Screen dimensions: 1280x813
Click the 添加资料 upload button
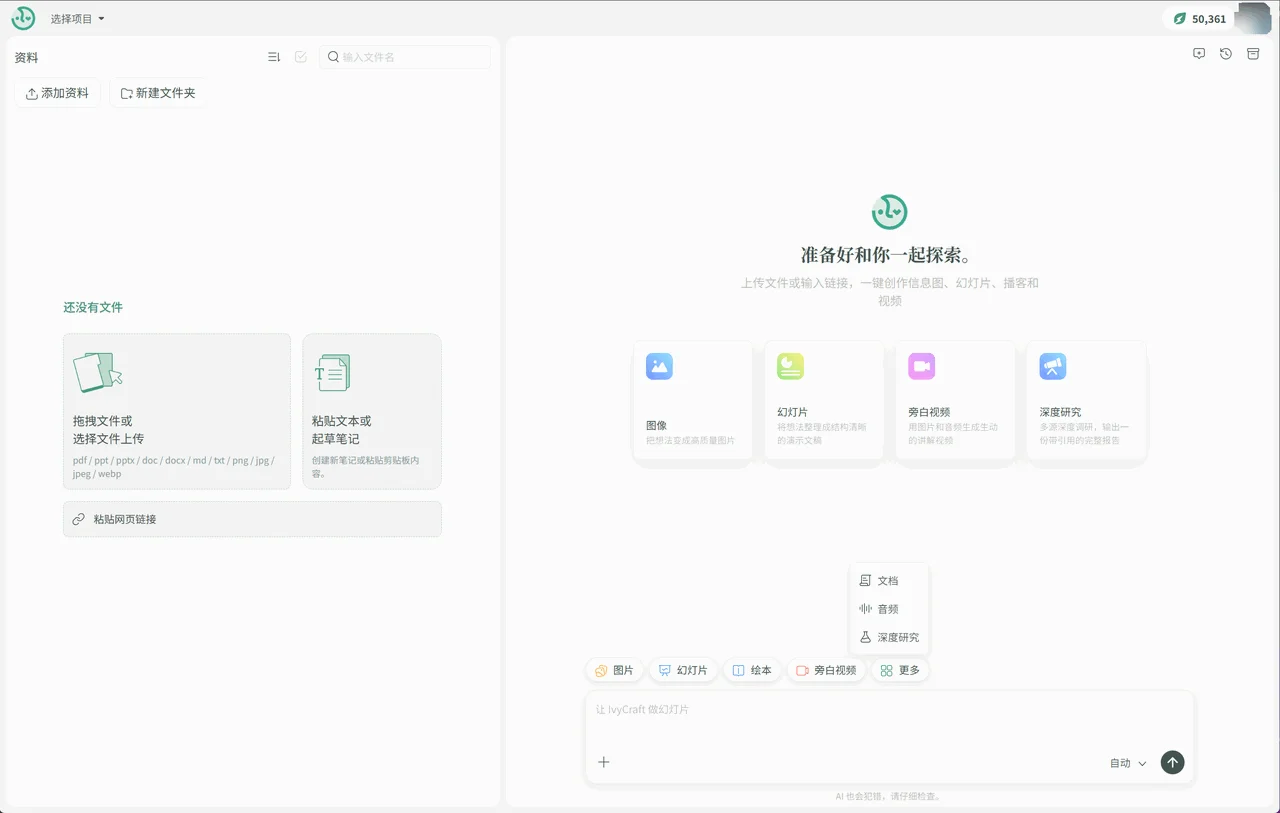[57, 93]
